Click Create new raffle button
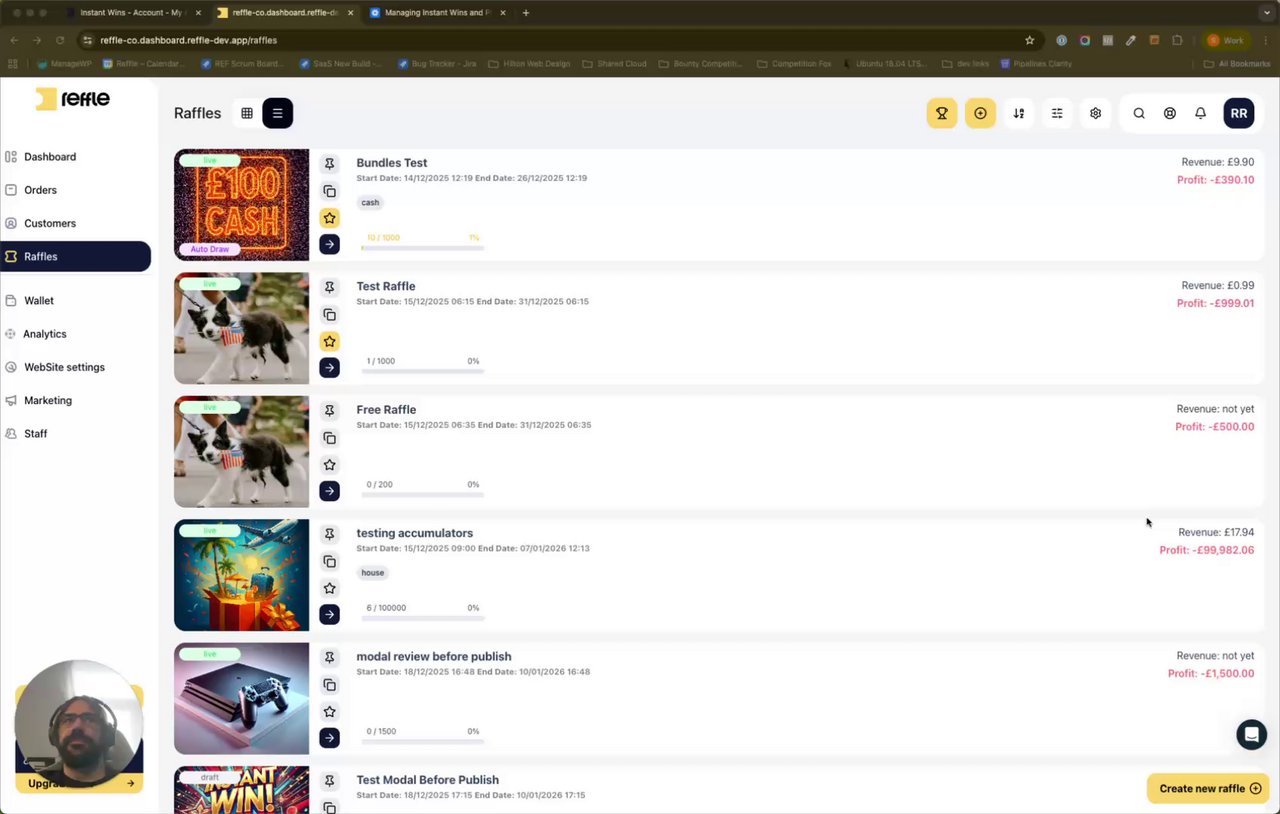Screen dimensions: 1280x814 point(1208,788)
